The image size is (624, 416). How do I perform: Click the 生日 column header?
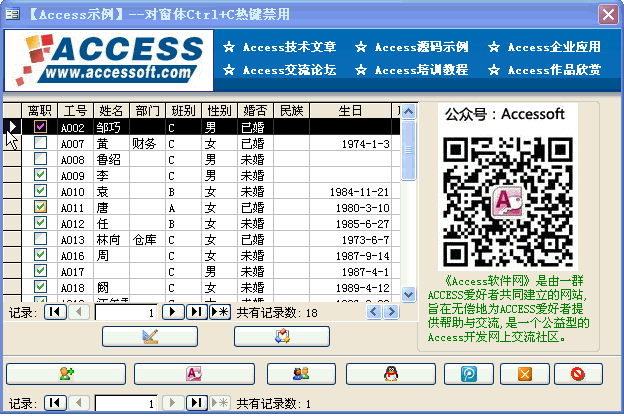(350, 111)
